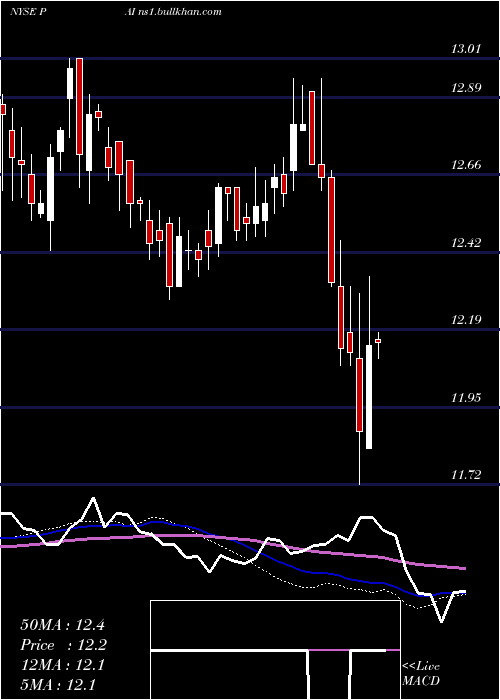Viewport: 500px width, 700px height.
Task: Click the 5MA : 12.1 reading
Action: coord(57,684)
